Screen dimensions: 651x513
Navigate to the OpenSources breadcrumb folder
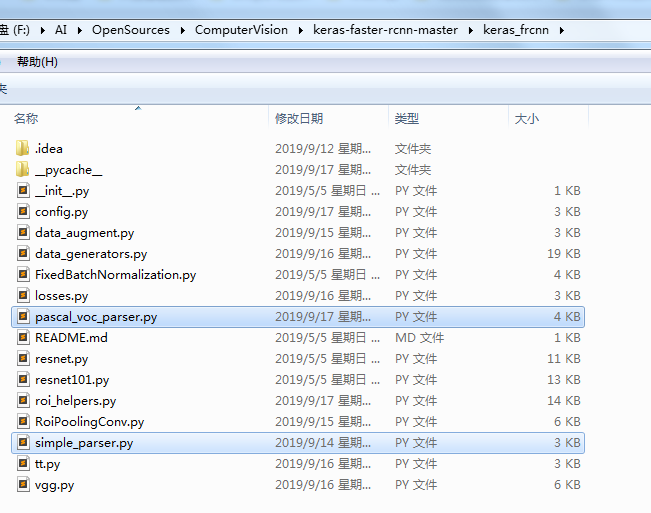[131, 30]
